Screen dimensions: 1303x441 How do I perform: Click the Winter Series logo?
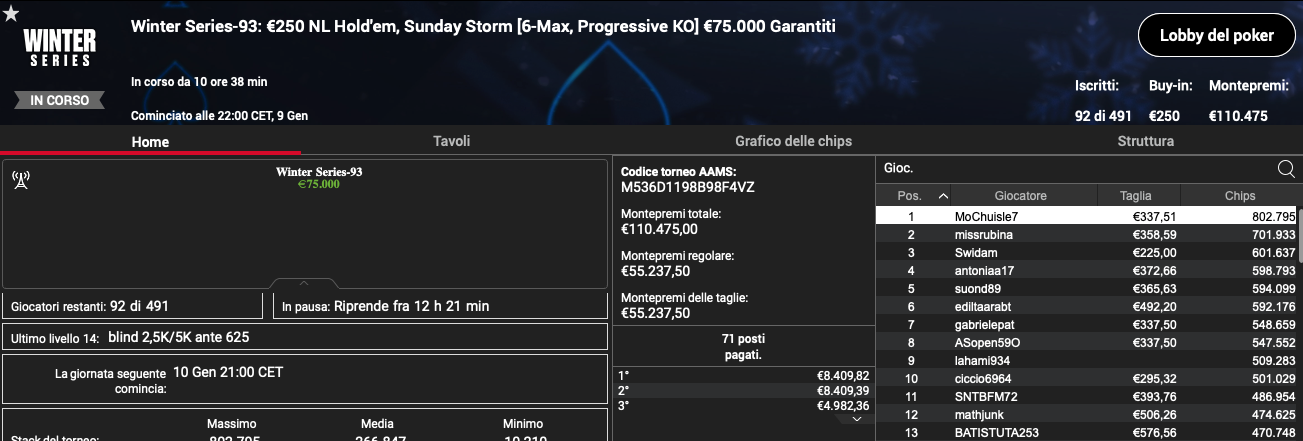59,47
